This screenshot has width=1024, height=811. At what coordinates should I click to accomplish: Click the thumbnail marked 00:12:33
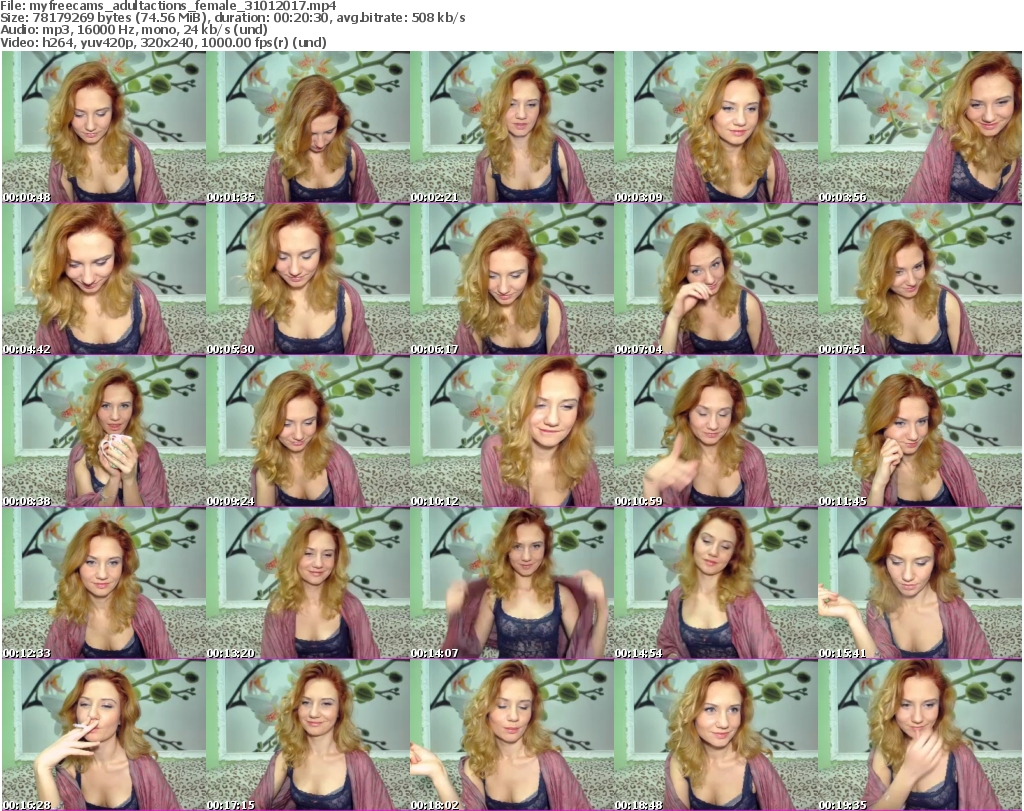(x=104, y=583)
